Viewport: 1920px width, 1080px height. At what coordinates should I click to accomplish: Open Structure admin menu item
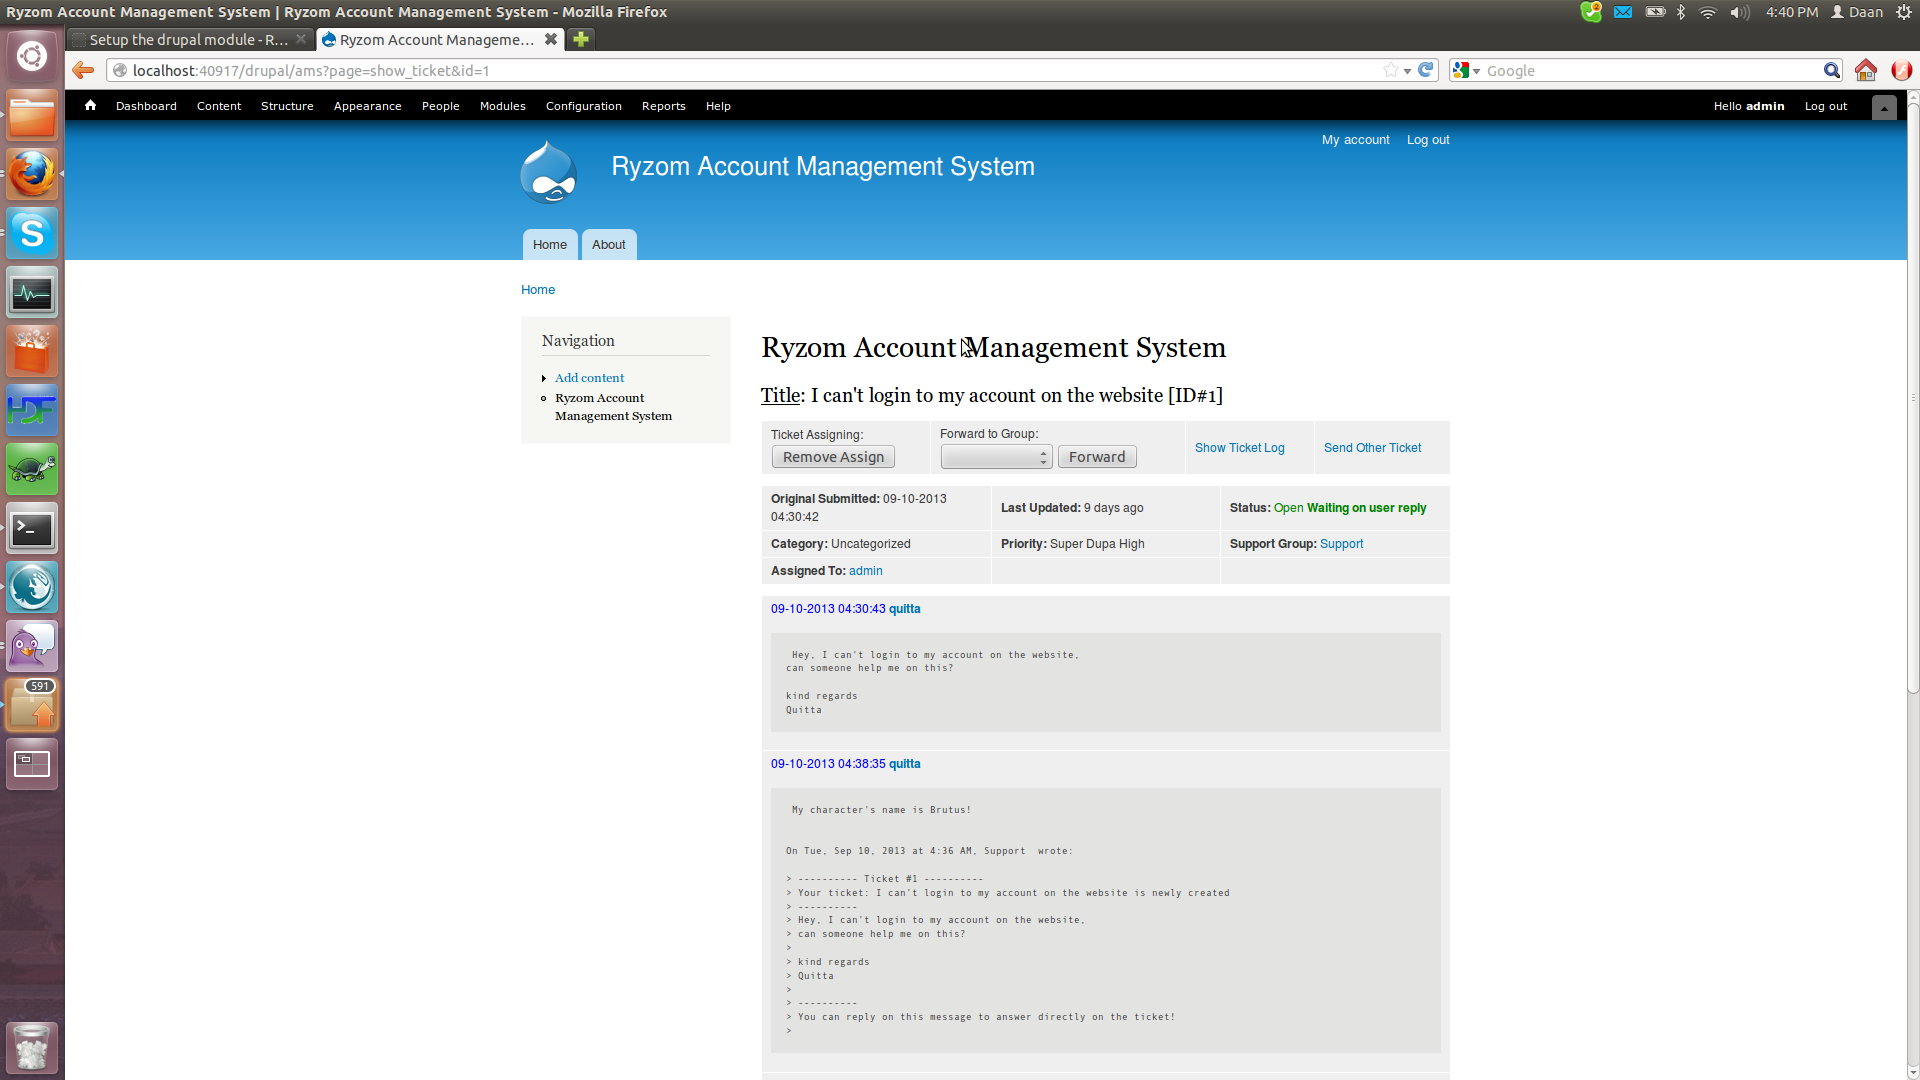point(287,106)
